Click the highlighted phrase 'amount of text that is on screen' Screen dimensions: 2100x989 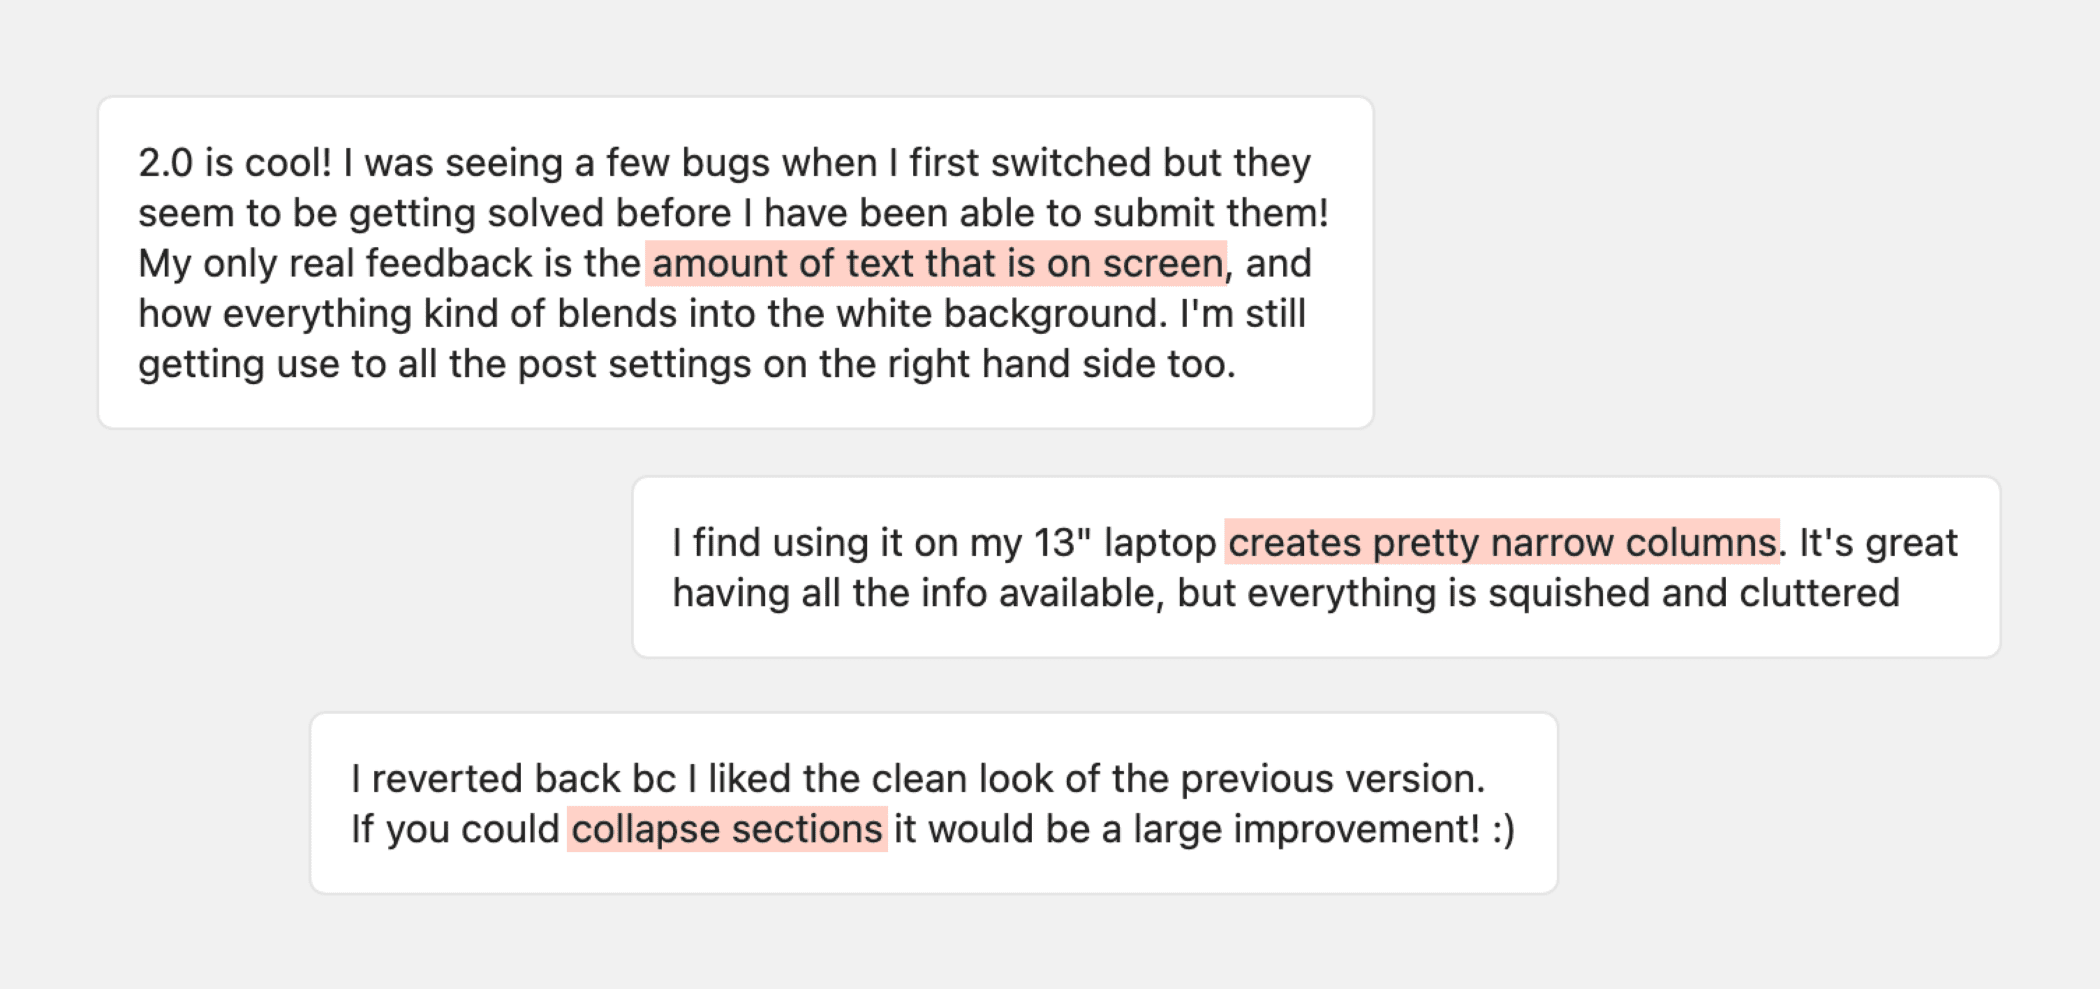(x=936, y=263)
